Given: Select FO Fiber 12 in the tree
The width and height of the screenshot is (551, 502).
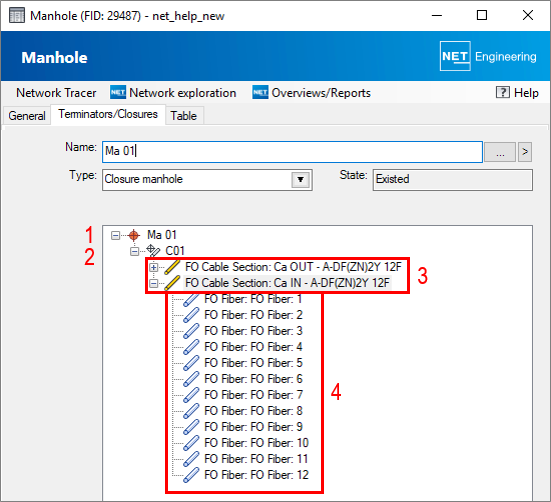Looking at the screenshot, I should tap(257, 475).
